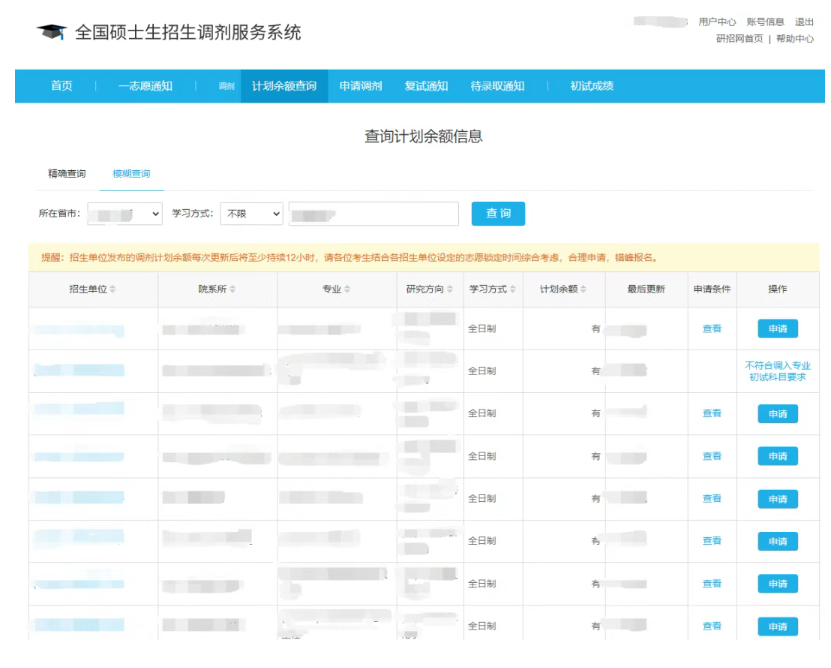Image resolution: width=831 pixels, height=668 pixels.
Task: Click the 退出 logout link
Action: click(804, 22)
